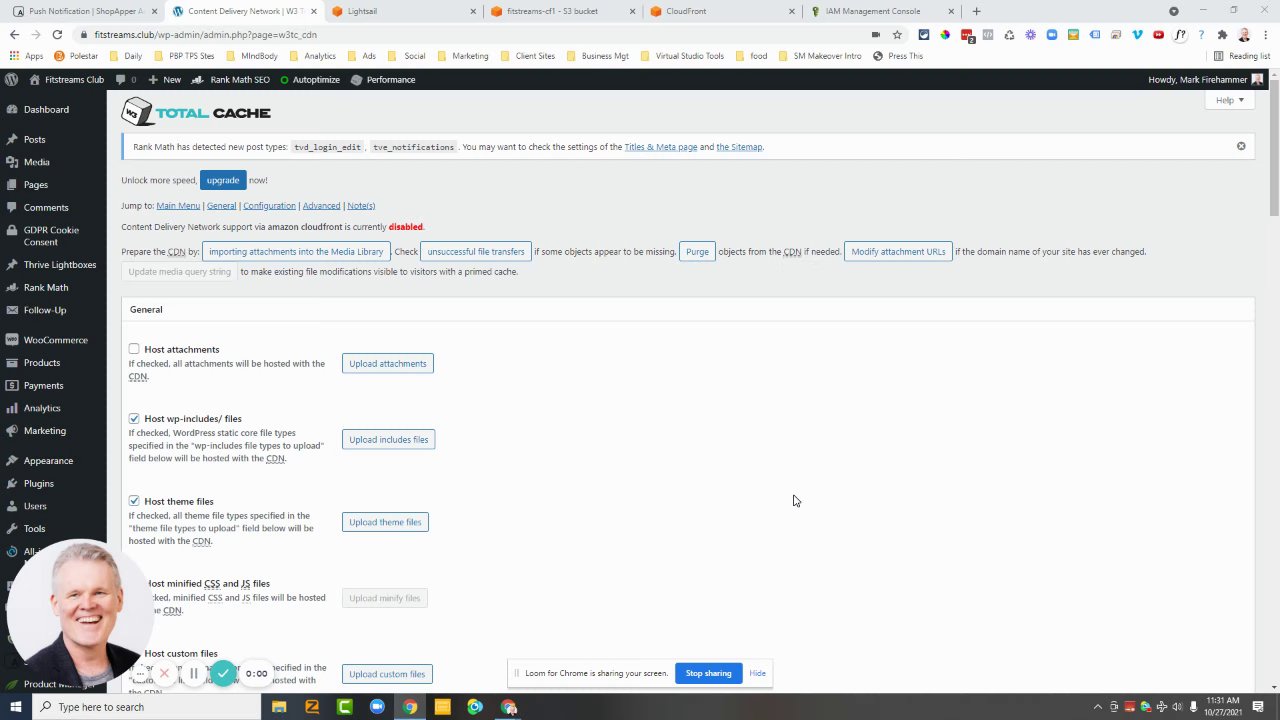Image resolution: width=1280 pixels, height=720 pixels.
Task: Open the Windows Start menu
Action: click(x=15, y=707)
